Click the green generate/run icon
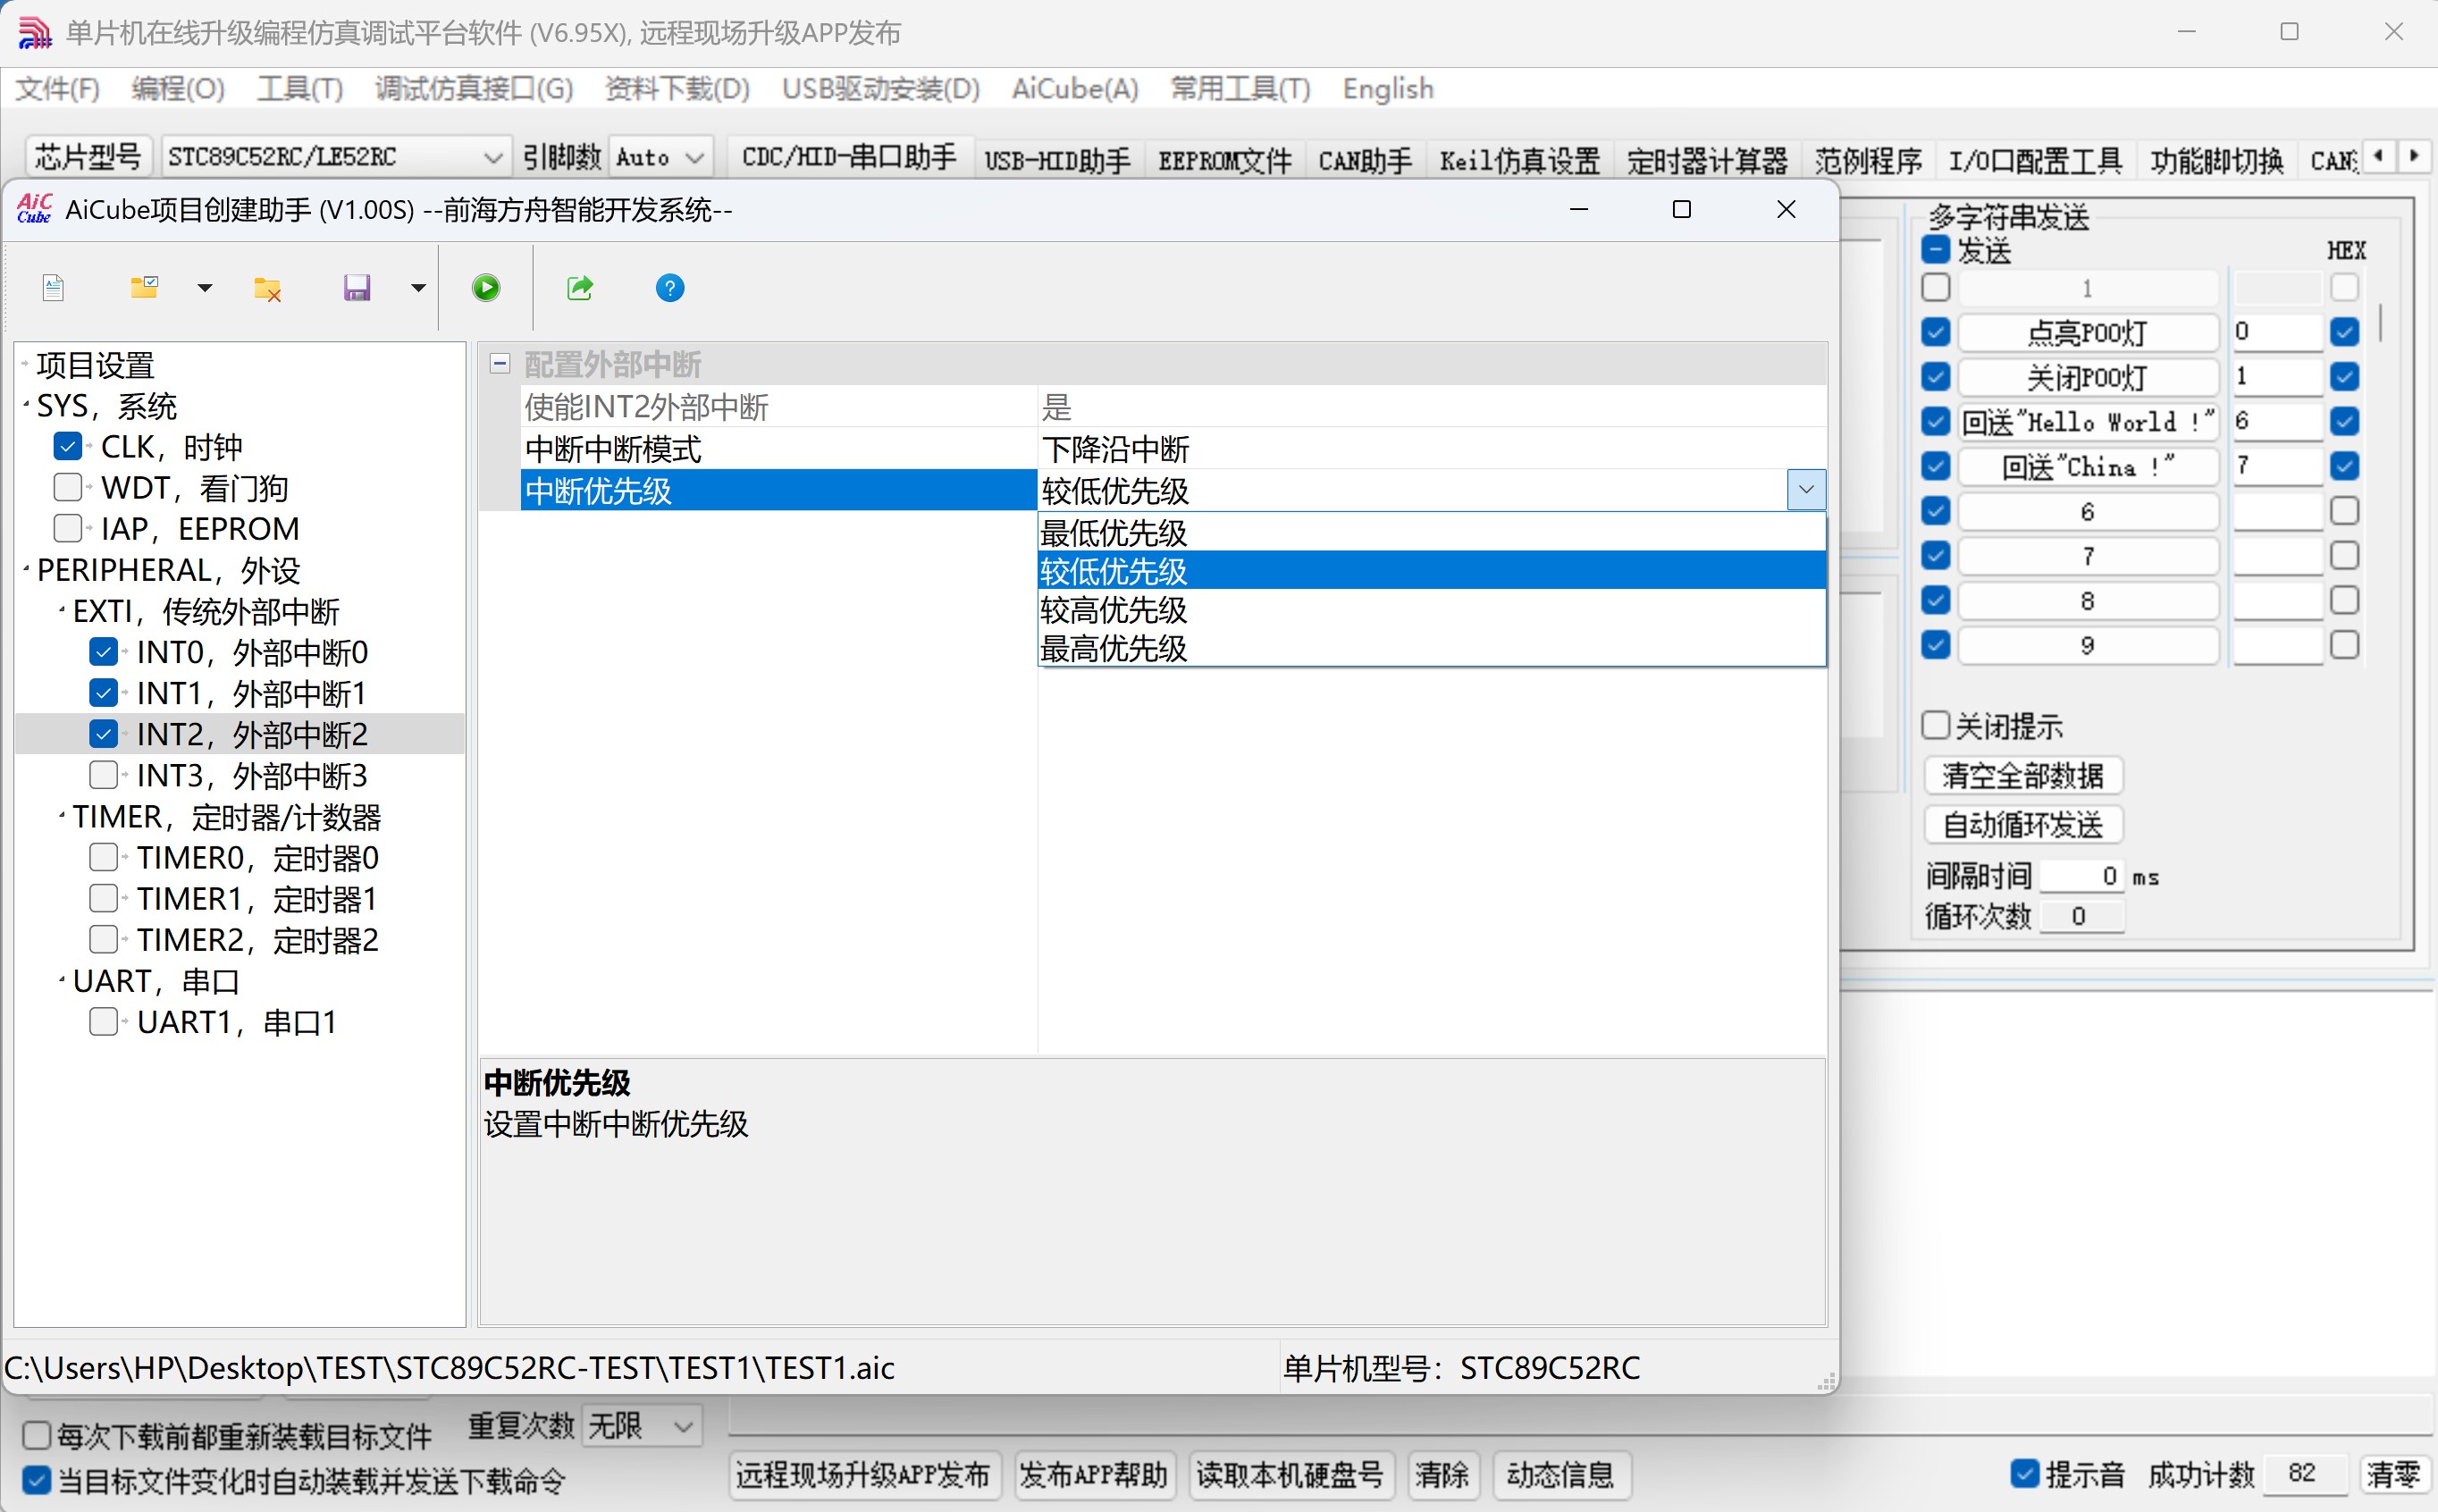Screen dimensions: 2438x1512 pyautogui.click(x=486, y=288)
